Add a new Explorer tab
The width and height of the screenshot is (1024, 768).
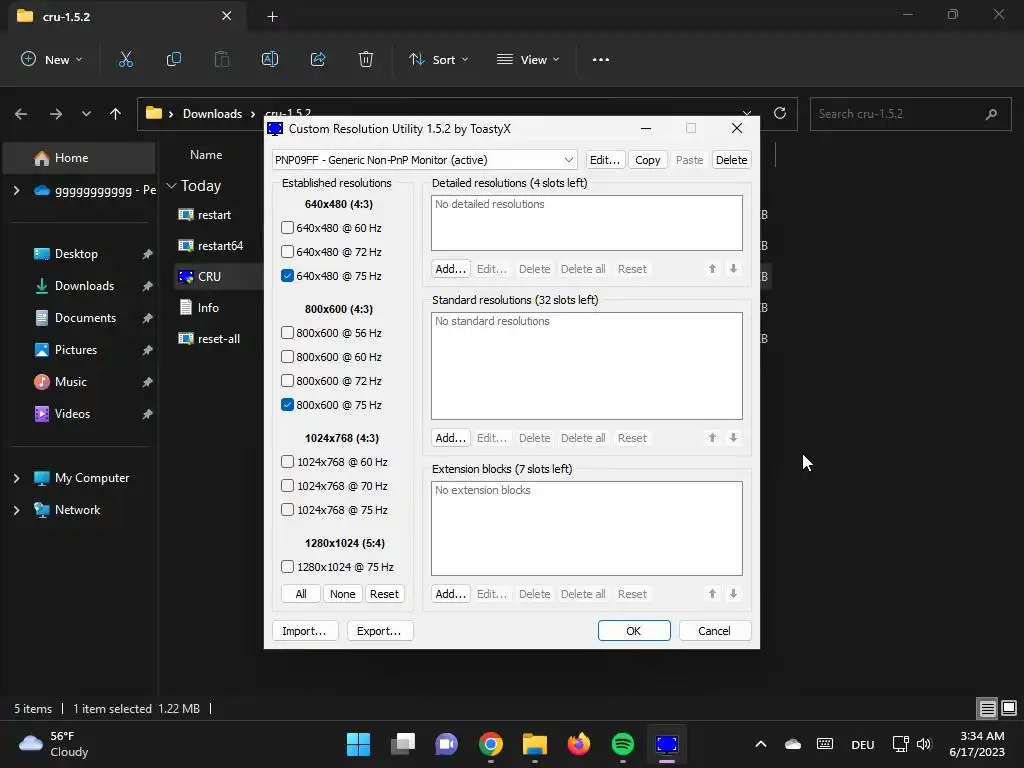[x=272, y=16]
